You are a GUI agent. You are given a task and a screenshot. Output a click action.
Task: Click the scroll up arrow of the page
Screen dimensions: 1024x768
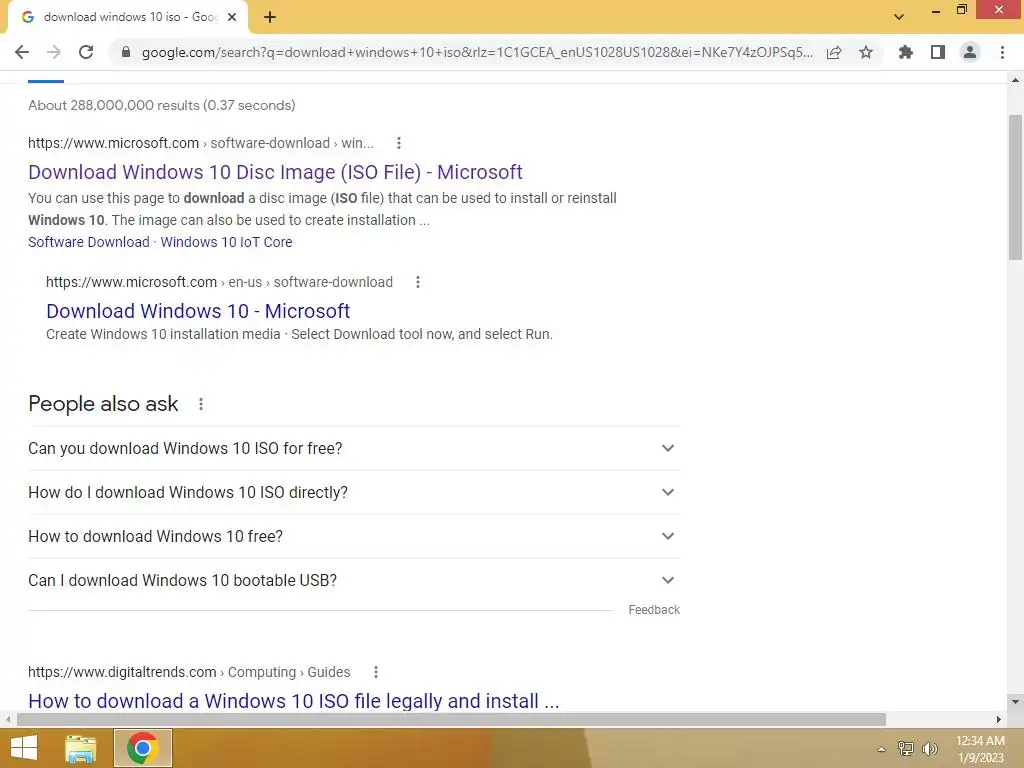[1015, 80]
